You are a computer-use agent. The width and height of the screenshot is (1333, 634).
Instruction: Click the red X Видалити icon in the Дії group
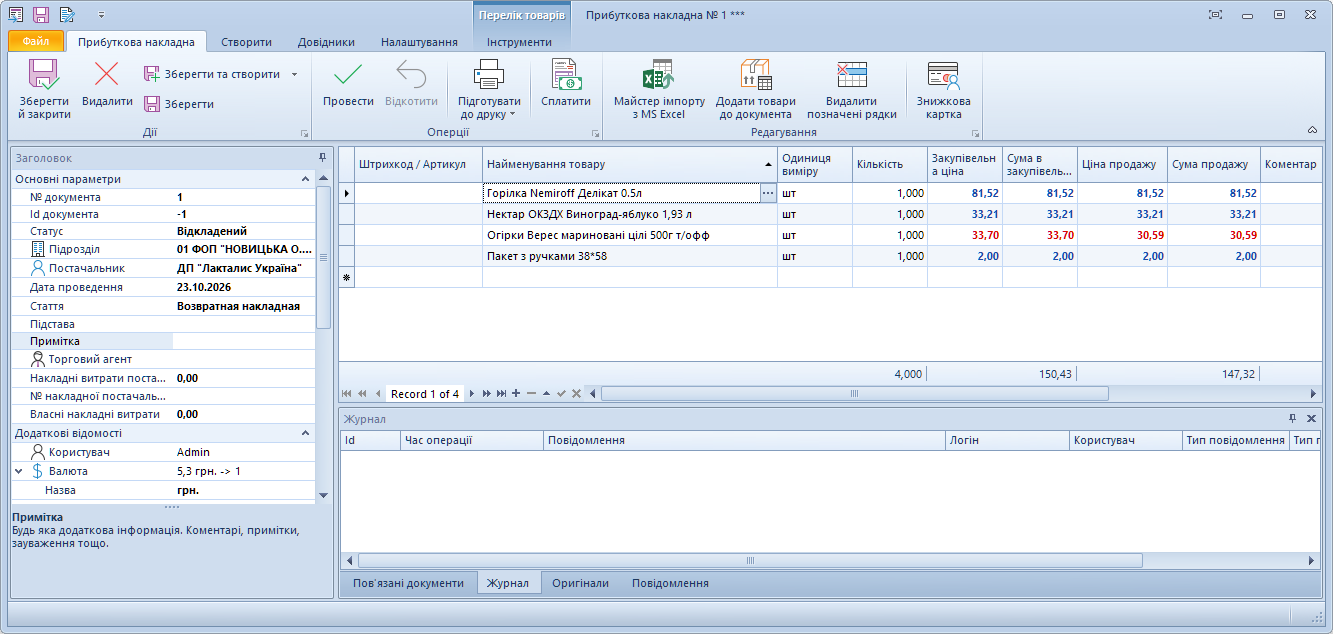(106, 74)
